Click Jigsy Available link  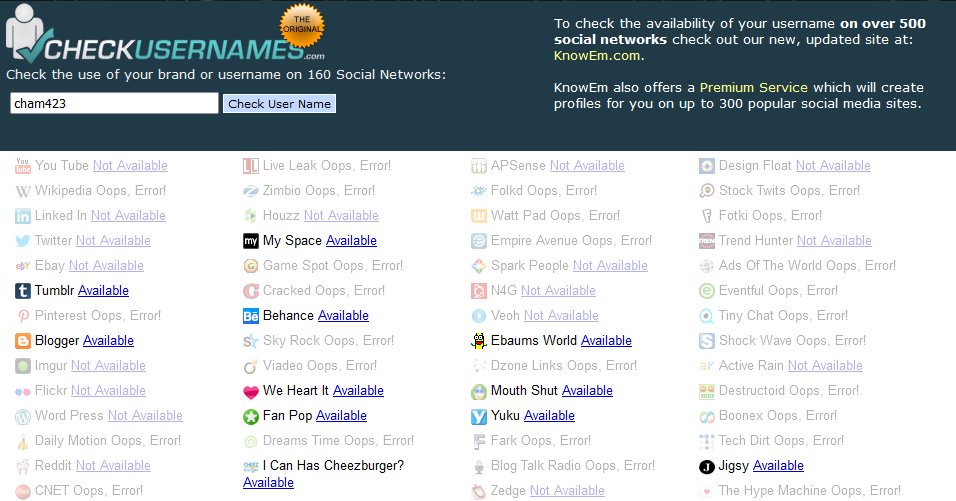point(778,466)
